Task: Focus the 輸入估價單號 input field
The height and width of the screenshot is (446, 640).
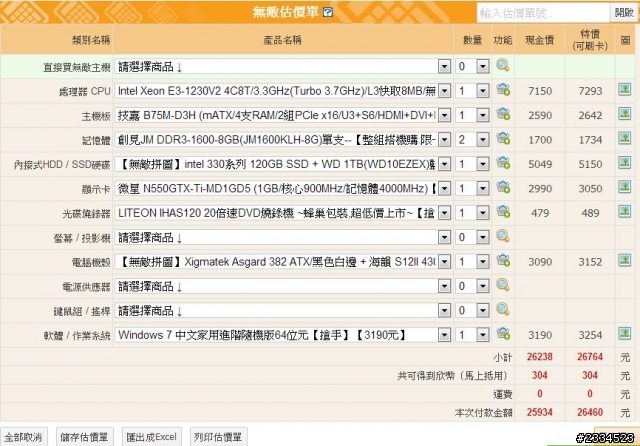Action: tap(543, 13)
